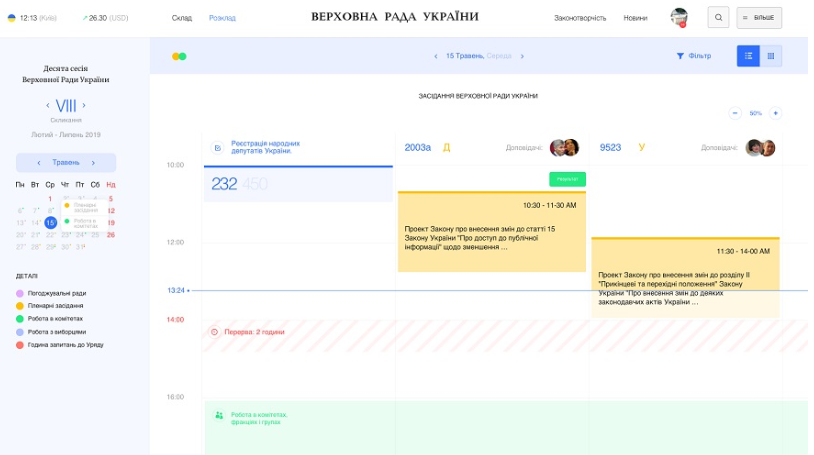Go to next convocation arrow

[84, 105]
